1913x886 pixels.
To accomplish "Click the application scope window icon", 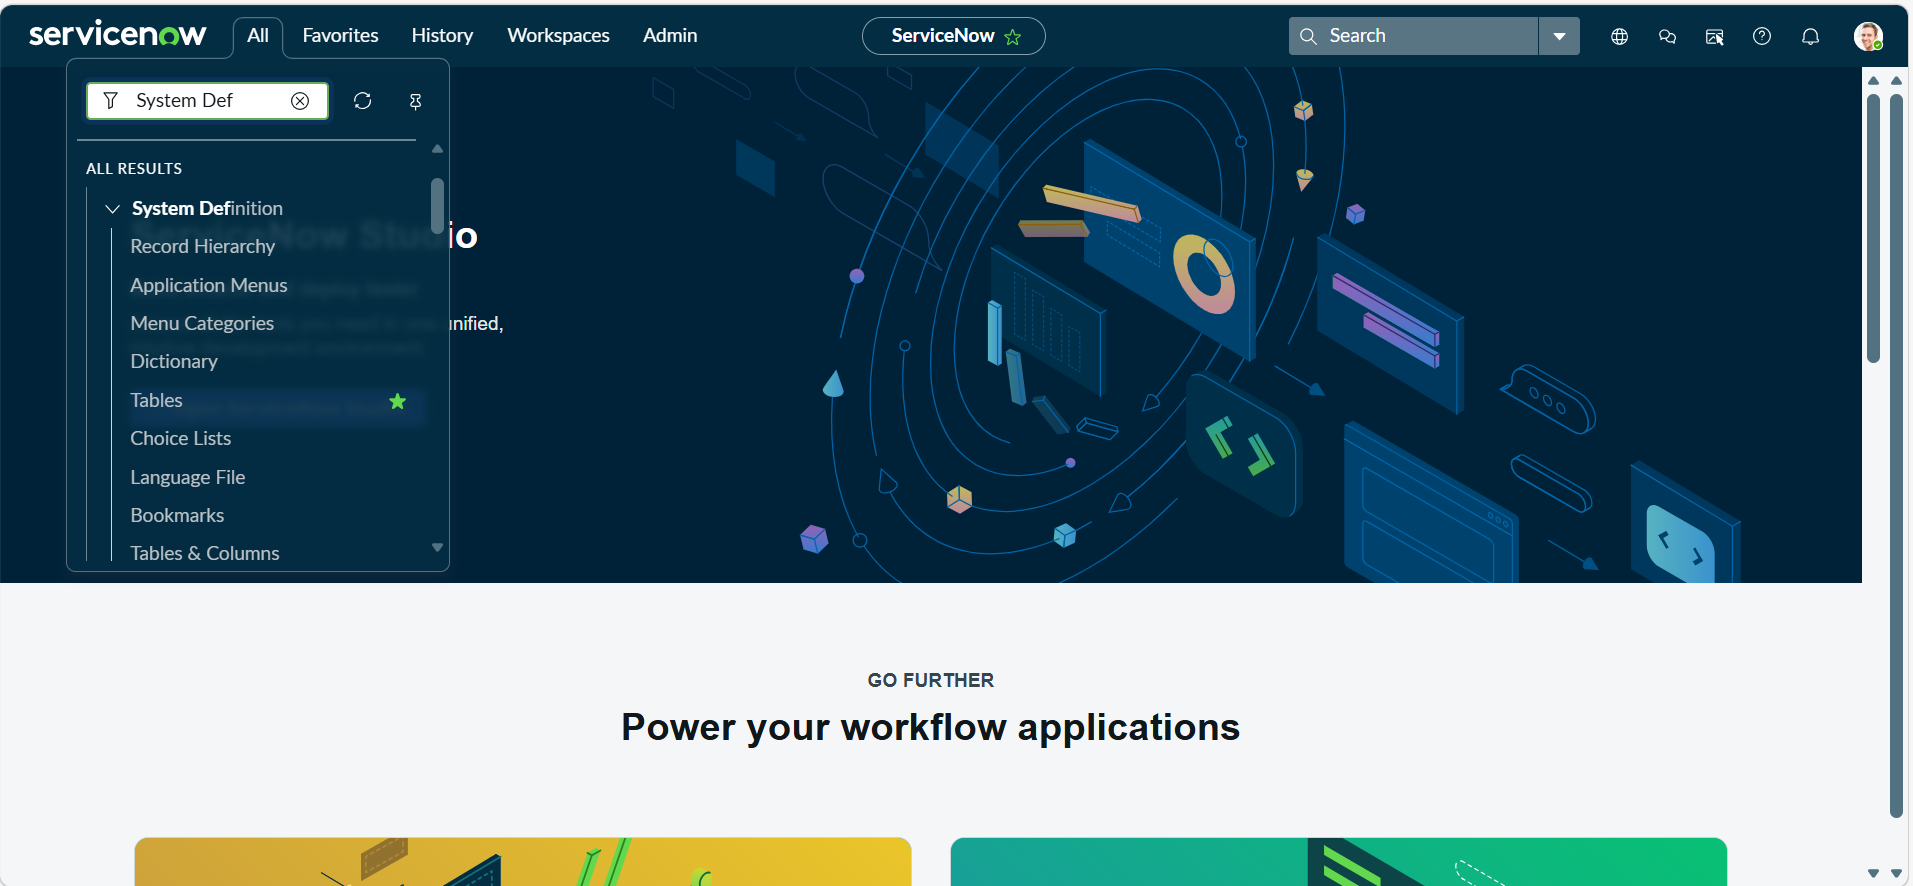I will pos(1714,37).
